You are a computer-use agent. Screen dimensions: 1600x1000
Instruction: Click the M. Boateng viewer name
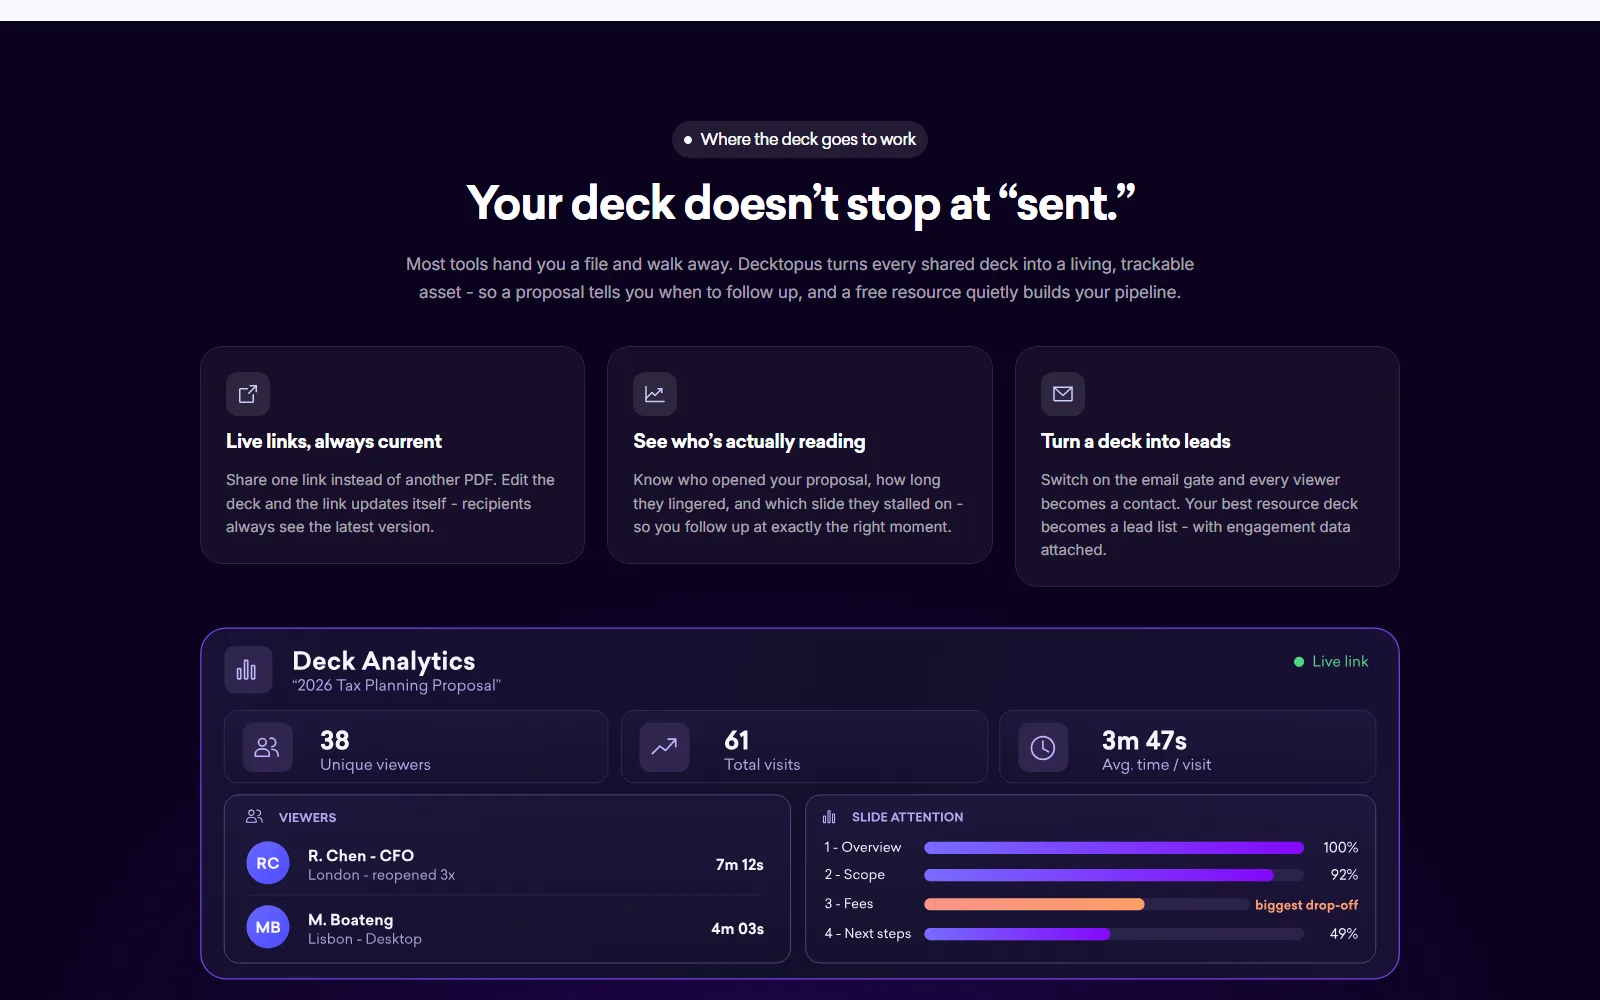(350, 920)
